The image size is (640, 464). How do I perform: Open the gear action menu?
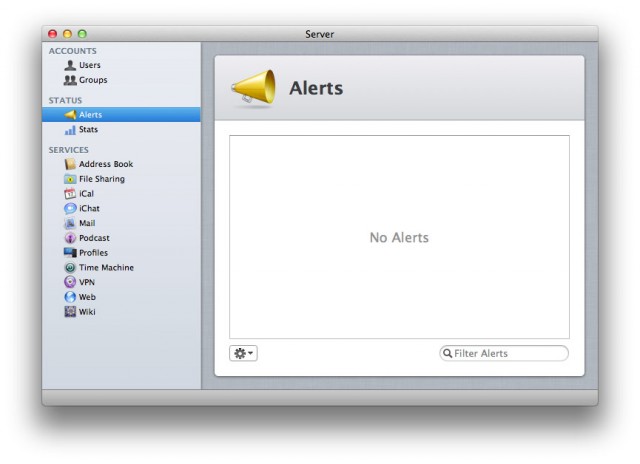point(243,353)
